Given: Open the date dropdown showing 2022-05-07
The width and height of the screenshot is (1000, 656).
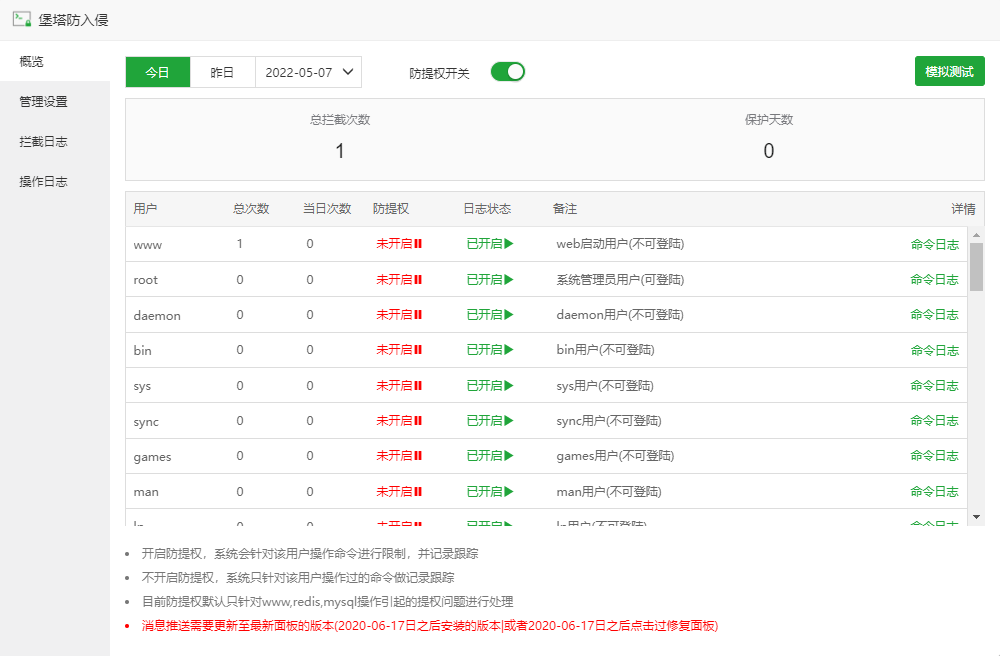Looking at the screenshot, I should coord(309,72).
